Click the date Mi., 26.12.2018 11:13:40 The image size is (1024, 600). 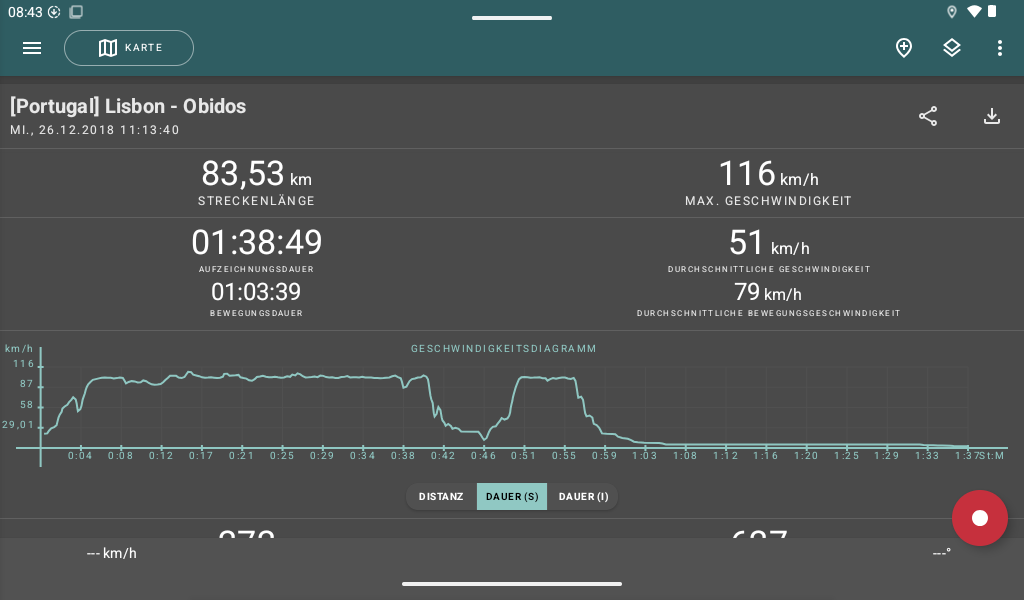95,130
